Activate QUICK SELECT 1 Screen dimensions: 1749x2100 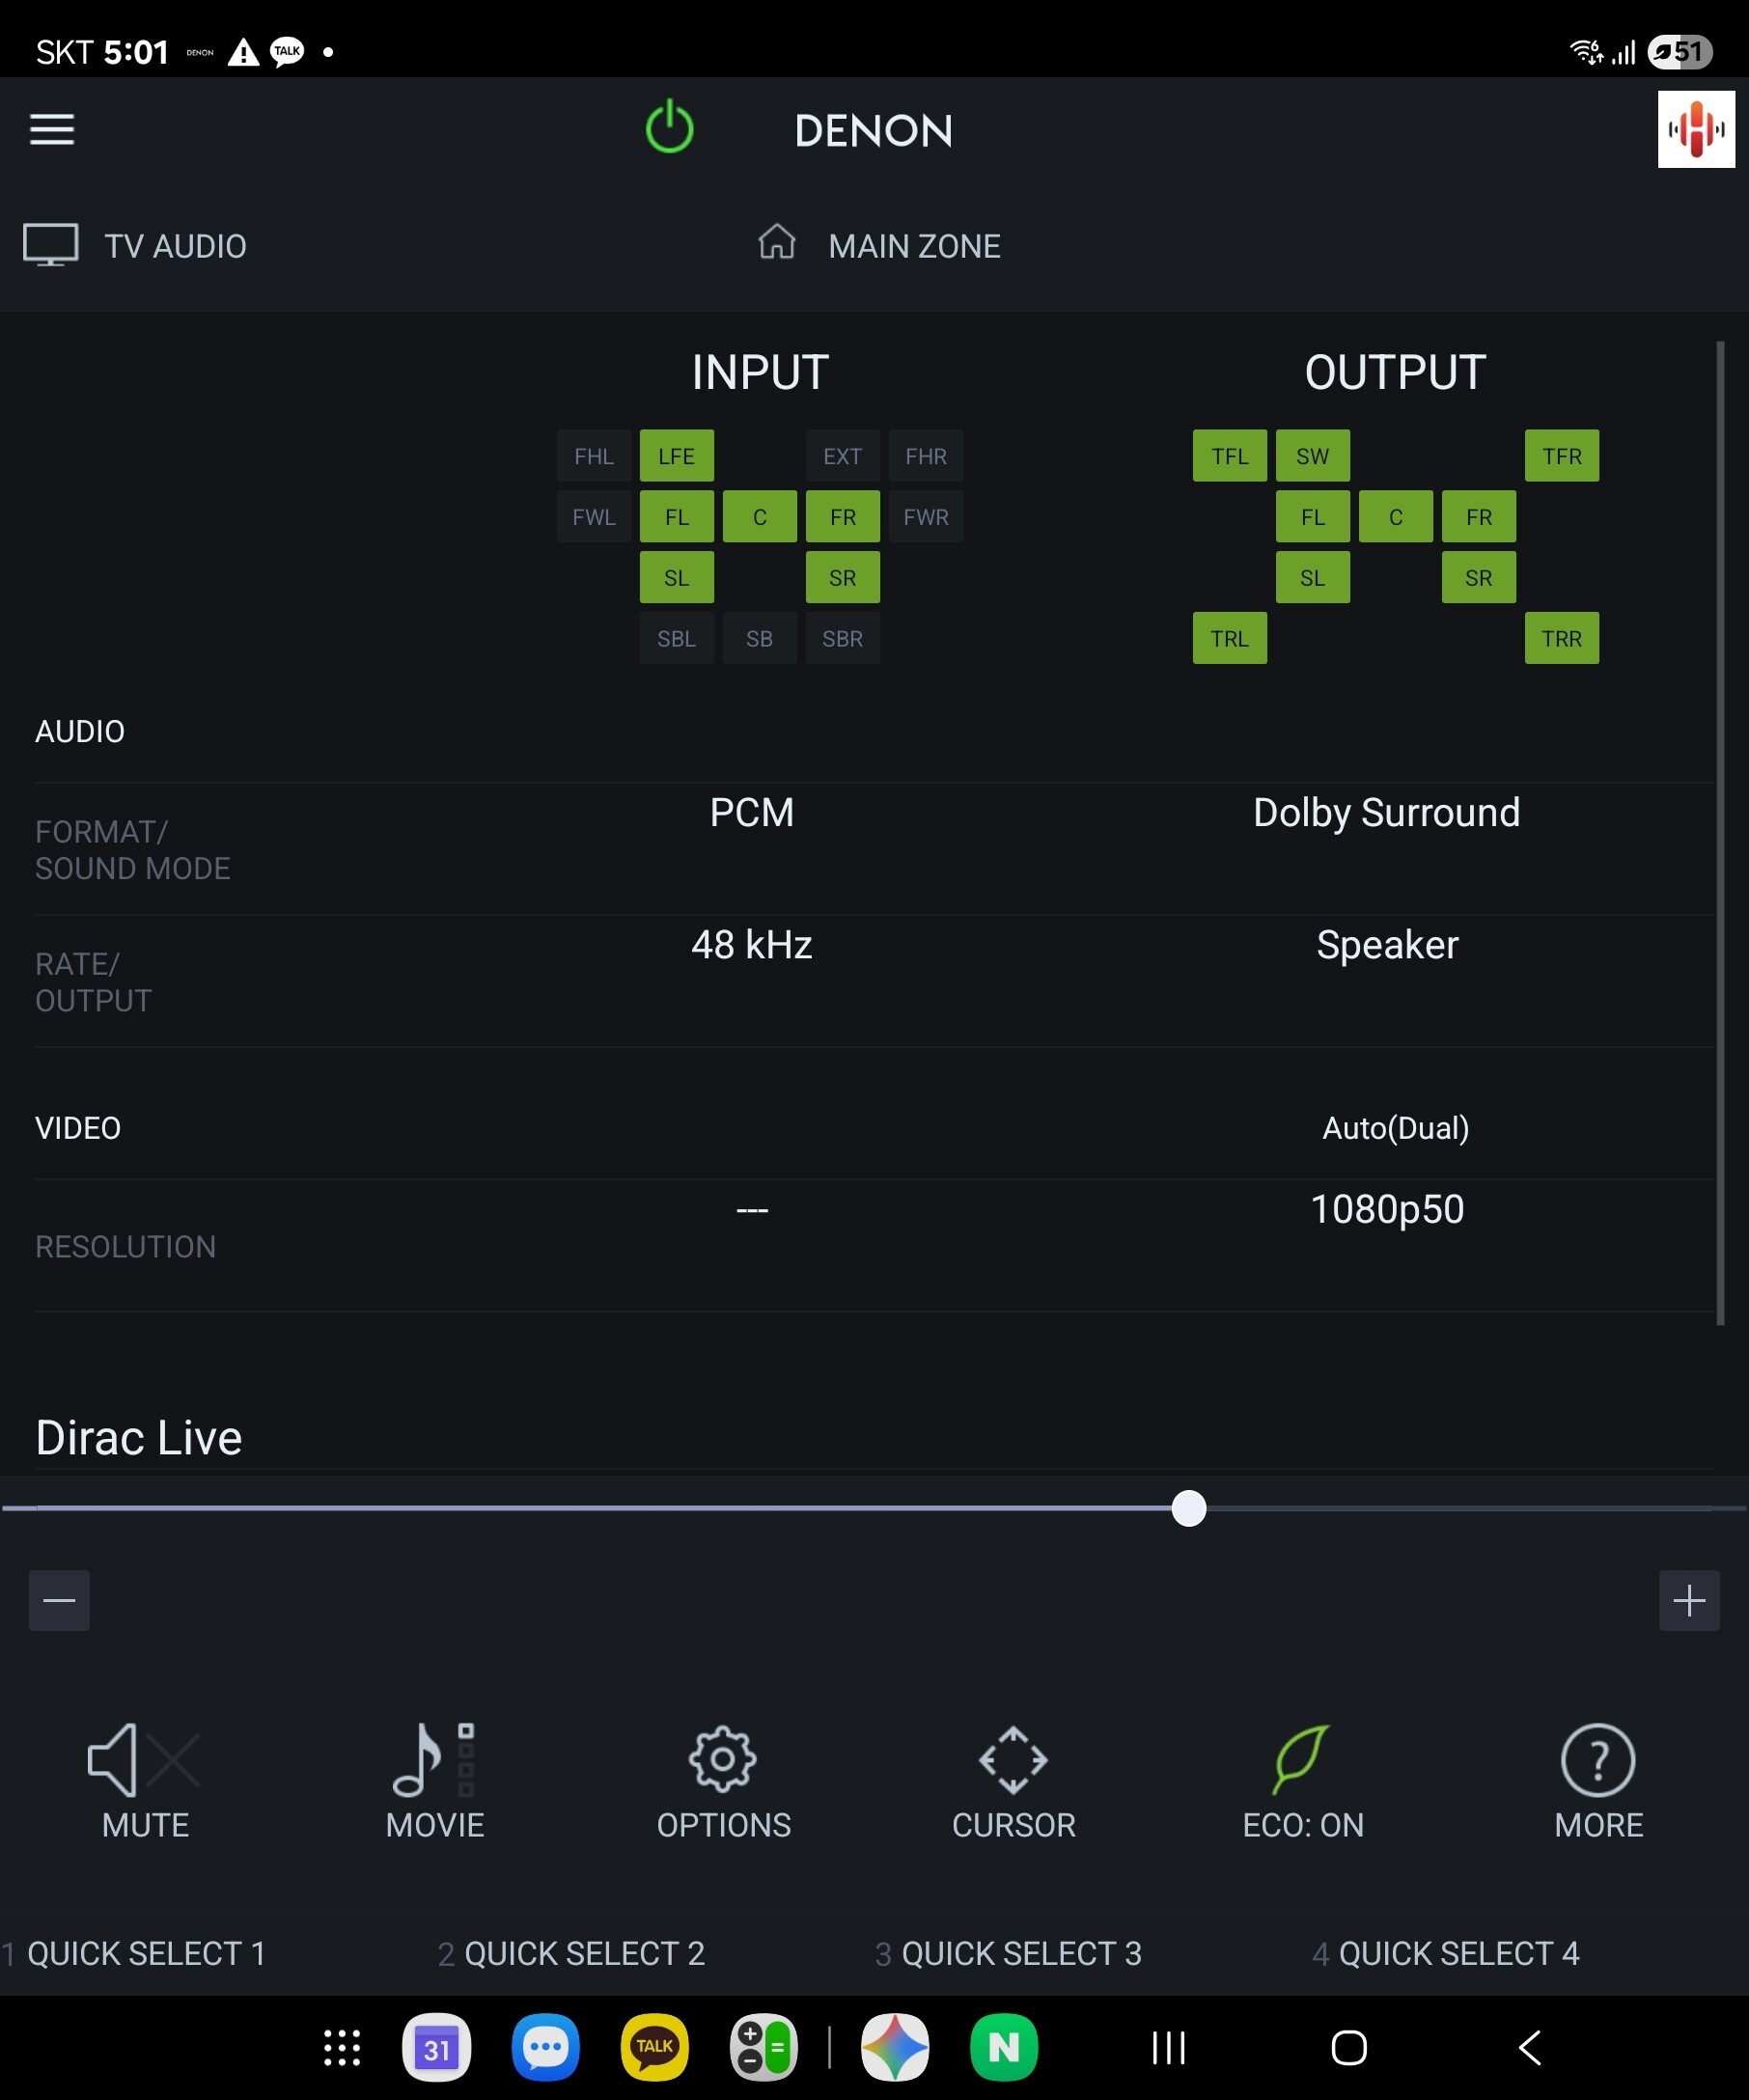tap(146, 1954)
